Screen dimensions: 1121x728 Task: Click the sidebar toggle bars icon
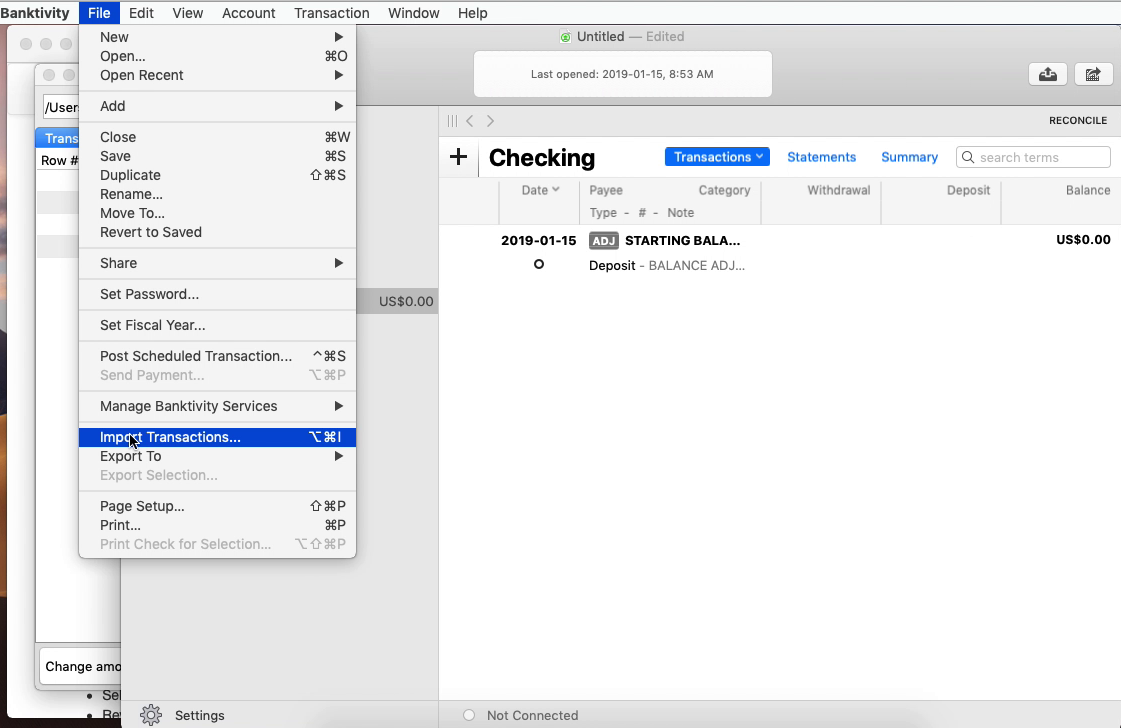(452, 121)
